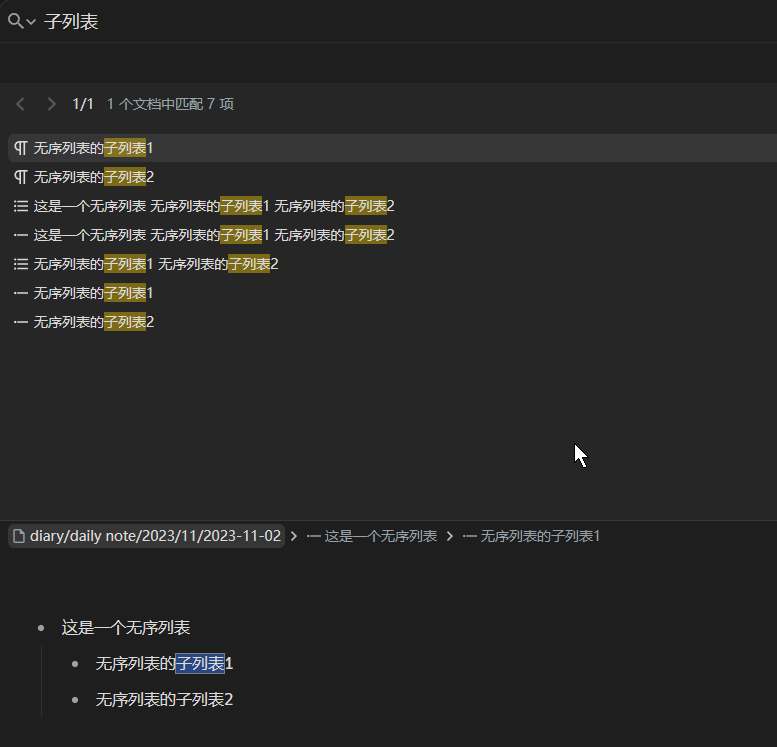The width and height of the screenshot is (777, 747).
Task: Click first breadcrumb chevron separator after document path
Action: click(x=294, y=536)
